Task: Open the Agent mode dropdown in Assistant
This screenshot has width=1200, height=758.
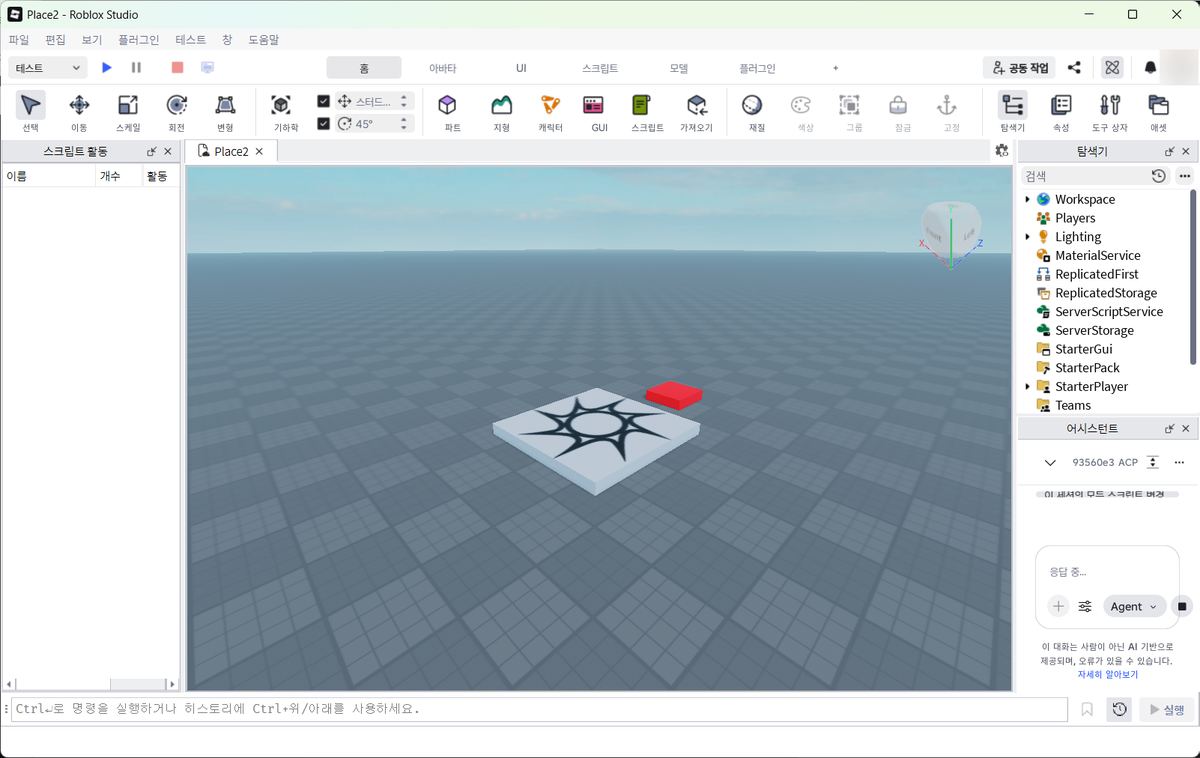Action: point(1135,606)
